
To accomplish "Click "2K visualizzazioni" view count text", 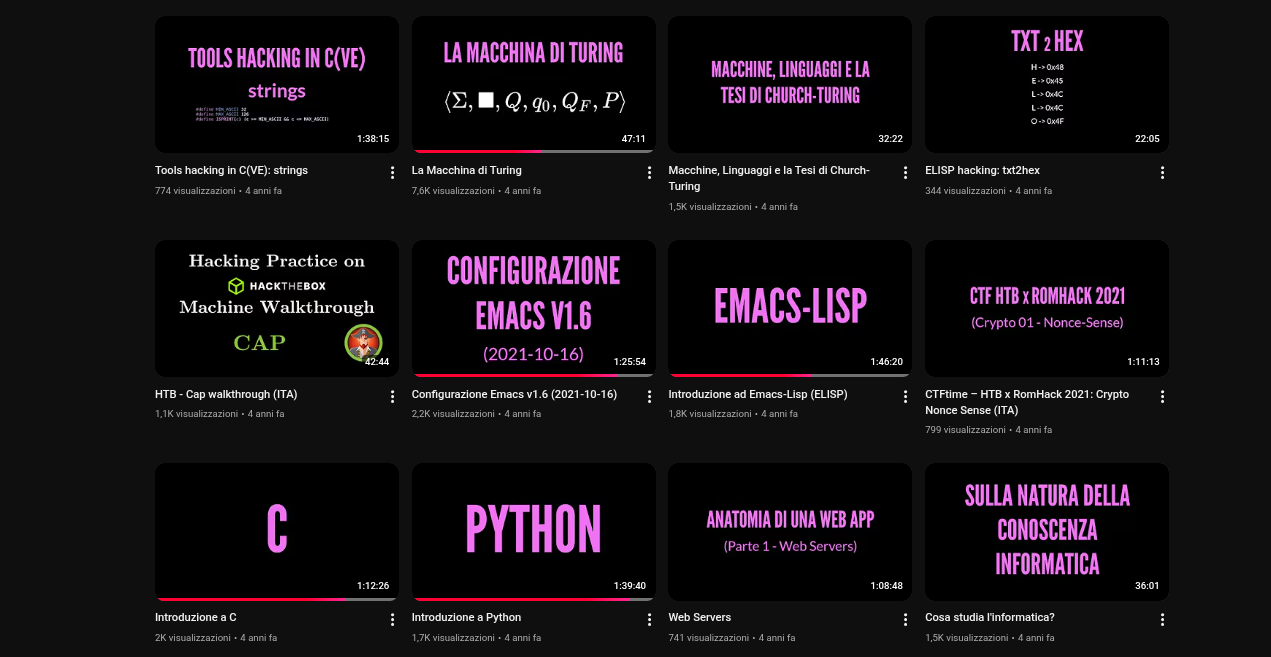I will [193, 637].
